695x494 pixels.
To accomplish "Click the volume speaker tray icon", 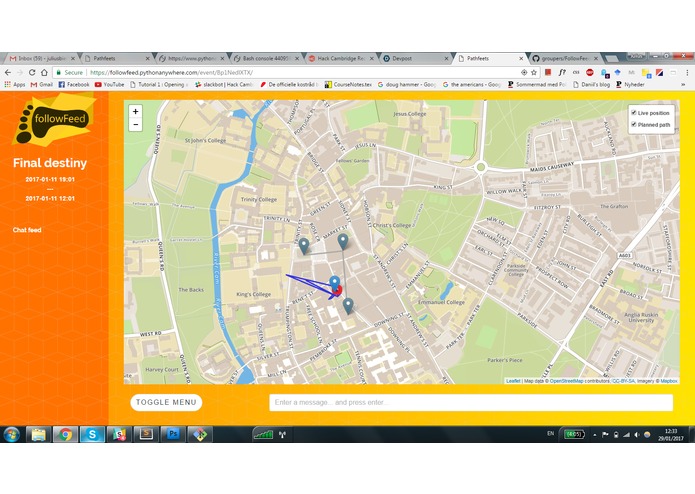I will [x=637, y=435].
